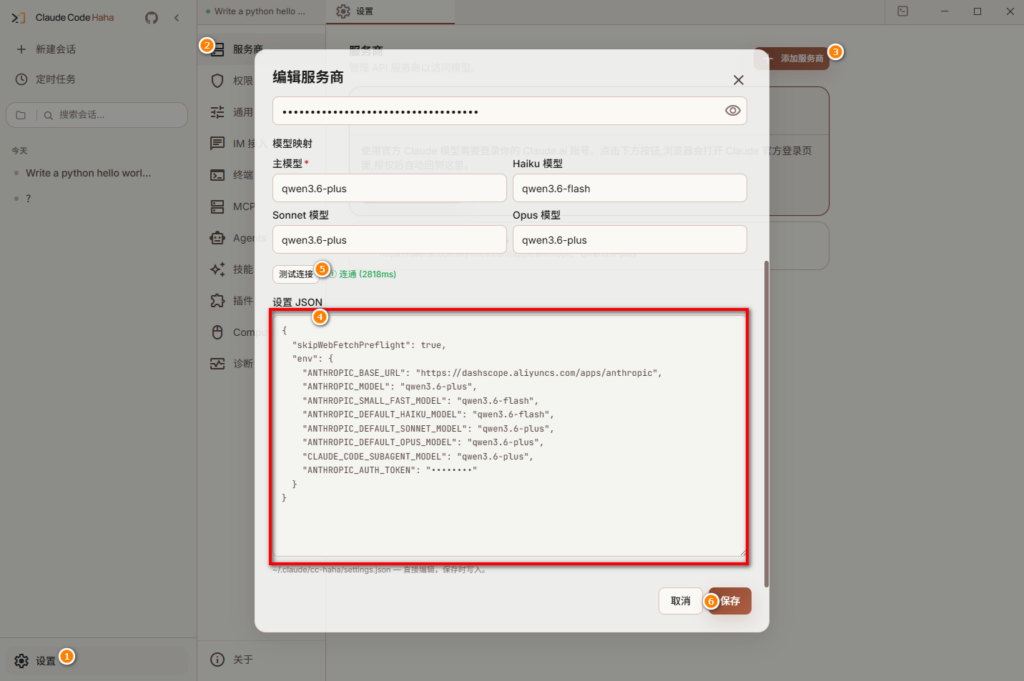1024x681 pixels.
Task: Click the Sonnet 模型 input field
Action: [x=389, y=240]
